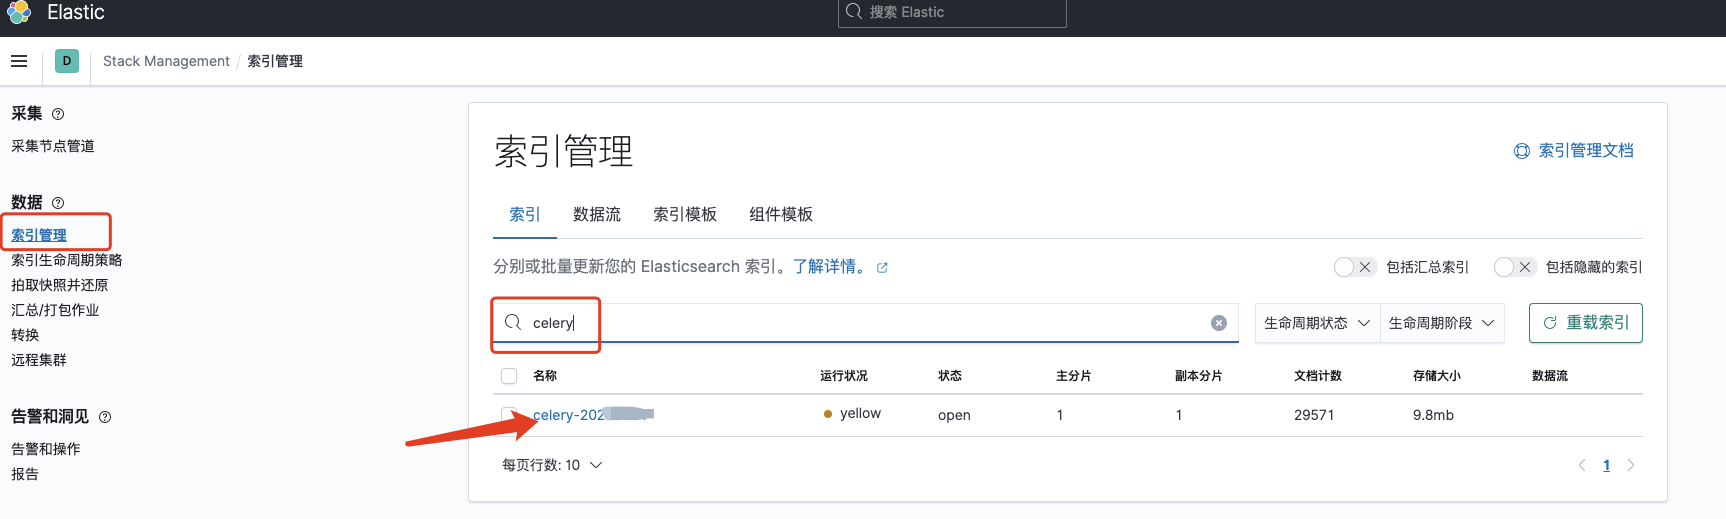Enable 包括隐藏的索引 switch
The height and width of the screenshot is (519, 1726).
click(x=1512, y=267)
